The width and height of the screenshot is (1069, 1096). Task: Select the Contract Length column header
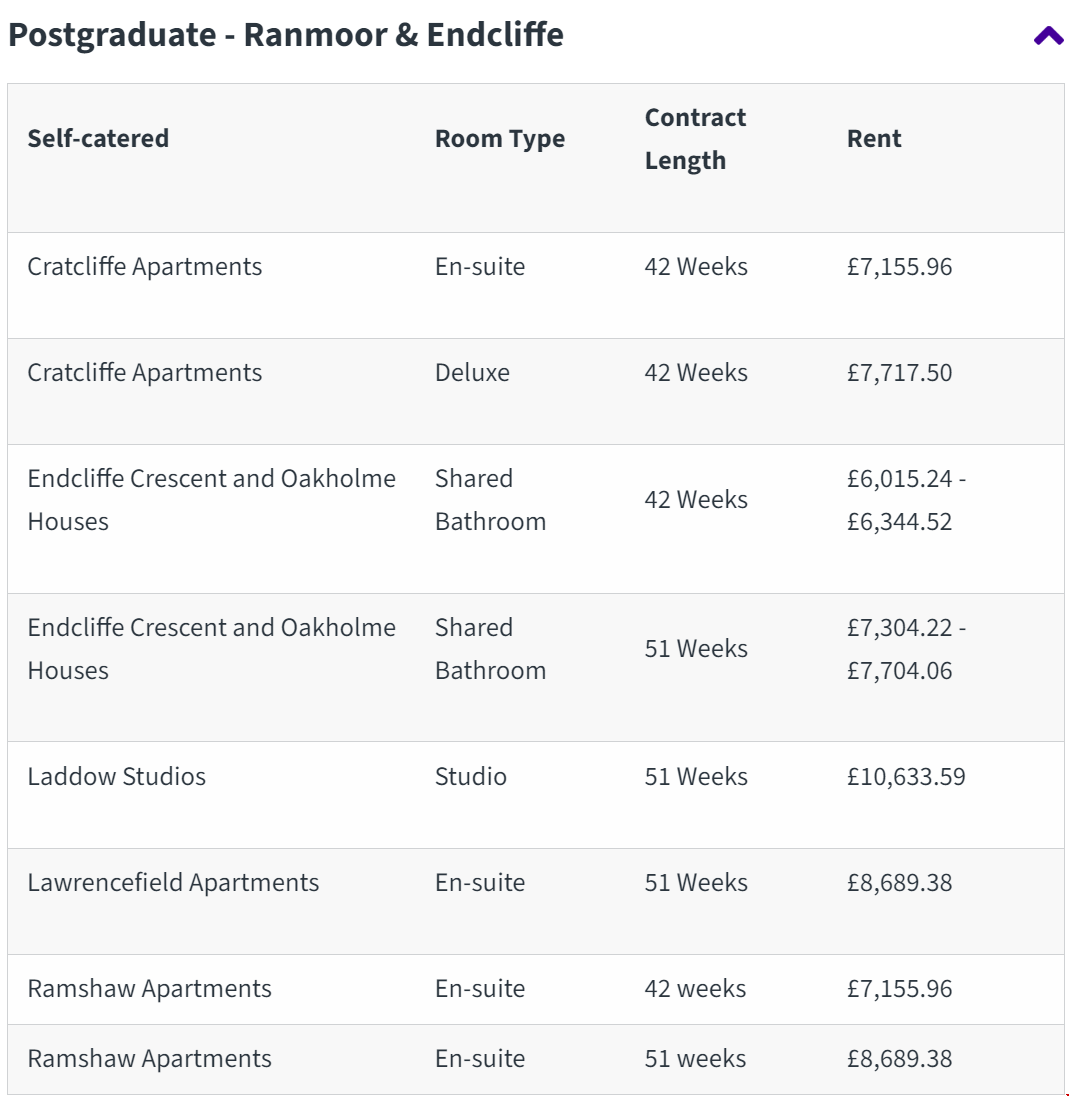[695, 139]
